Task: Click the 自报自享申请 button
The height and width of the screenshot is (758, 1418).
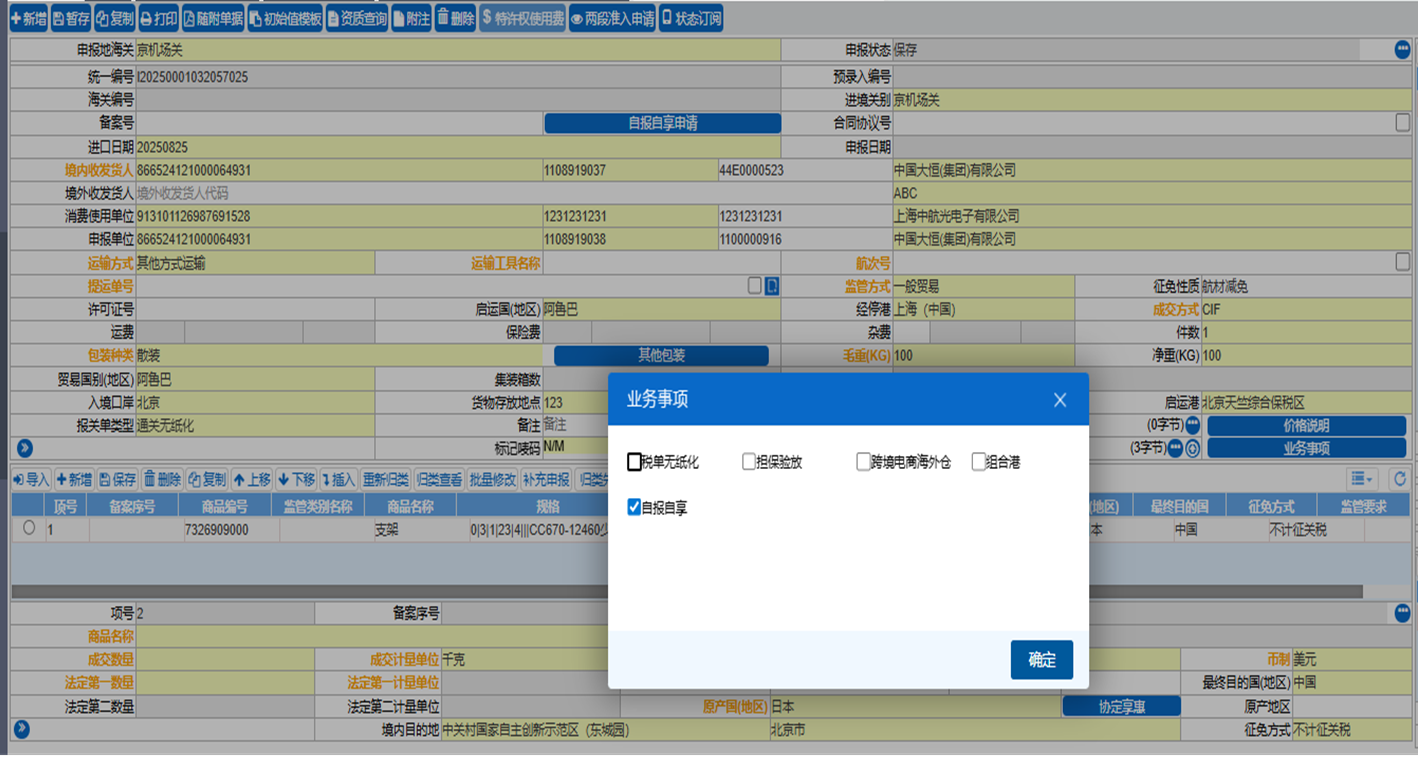Action: (x=662, y=123)
